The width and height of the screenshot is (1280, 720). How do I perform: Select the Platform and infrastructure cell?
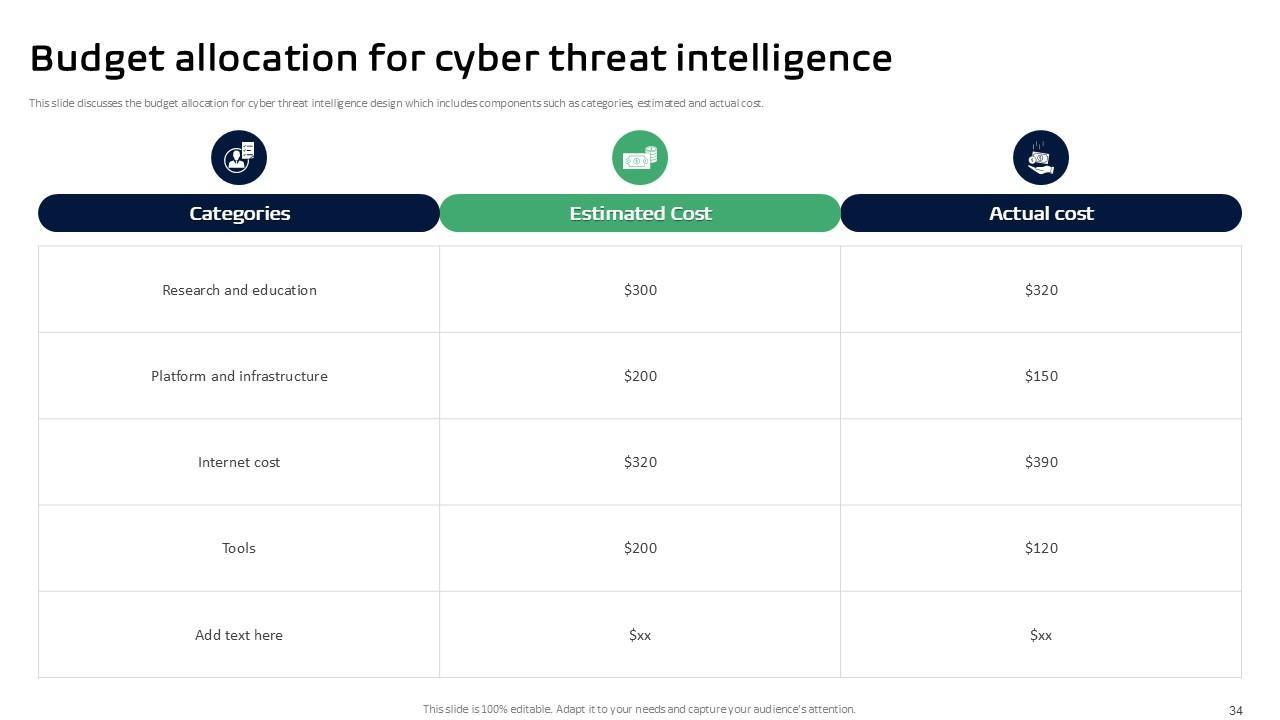click(x=239, y=376)
